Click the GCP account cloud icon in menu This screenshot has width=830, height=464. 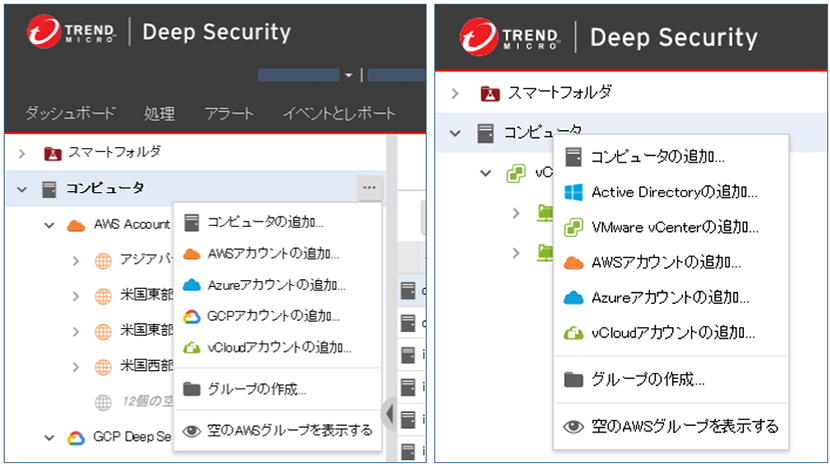point(192,316)
